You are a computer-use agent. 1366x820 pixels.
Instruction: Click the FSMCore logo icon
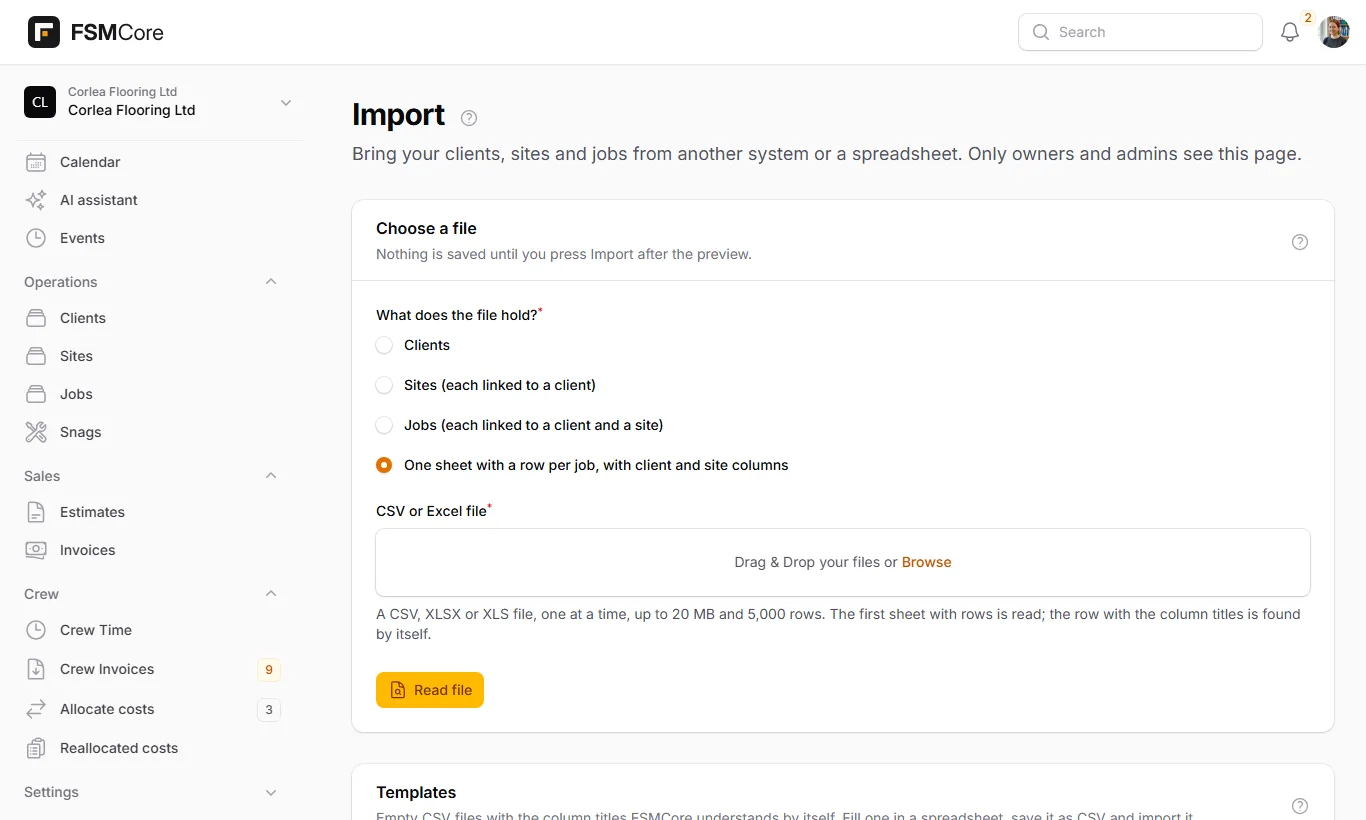(44, 32)
